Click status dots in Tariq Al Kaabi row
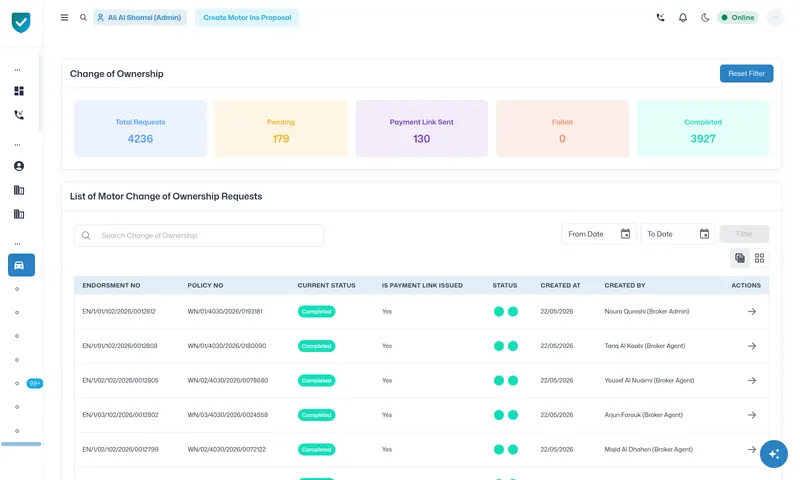This screenshot has height=480, width=800. (506, 346)
